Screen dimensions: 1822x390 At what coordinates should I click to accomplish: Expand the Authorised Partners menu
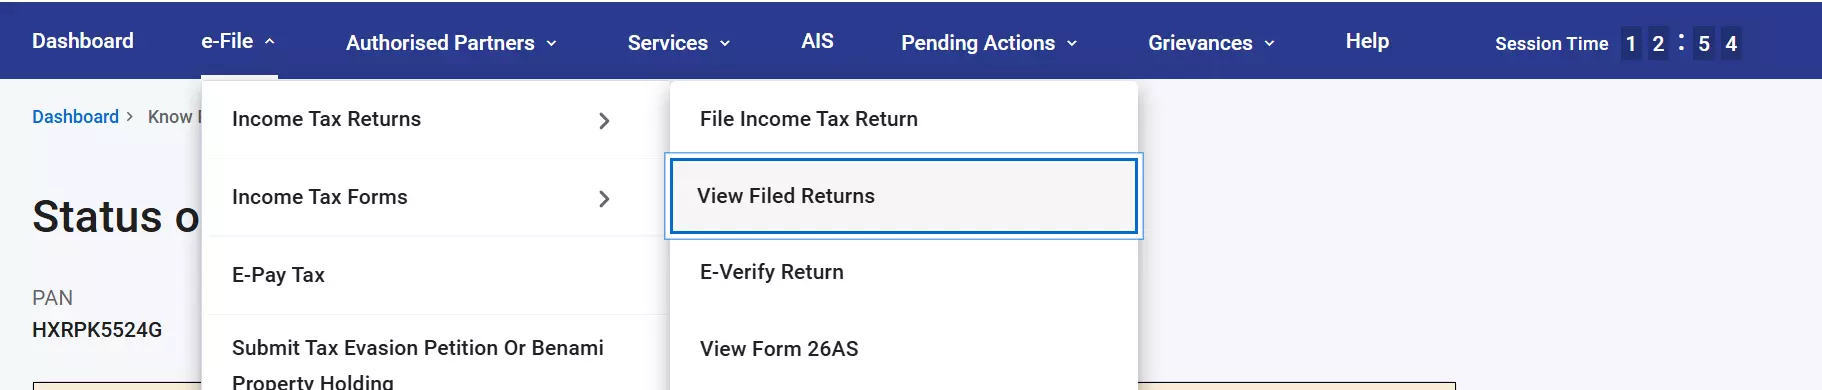pos(451,43)
